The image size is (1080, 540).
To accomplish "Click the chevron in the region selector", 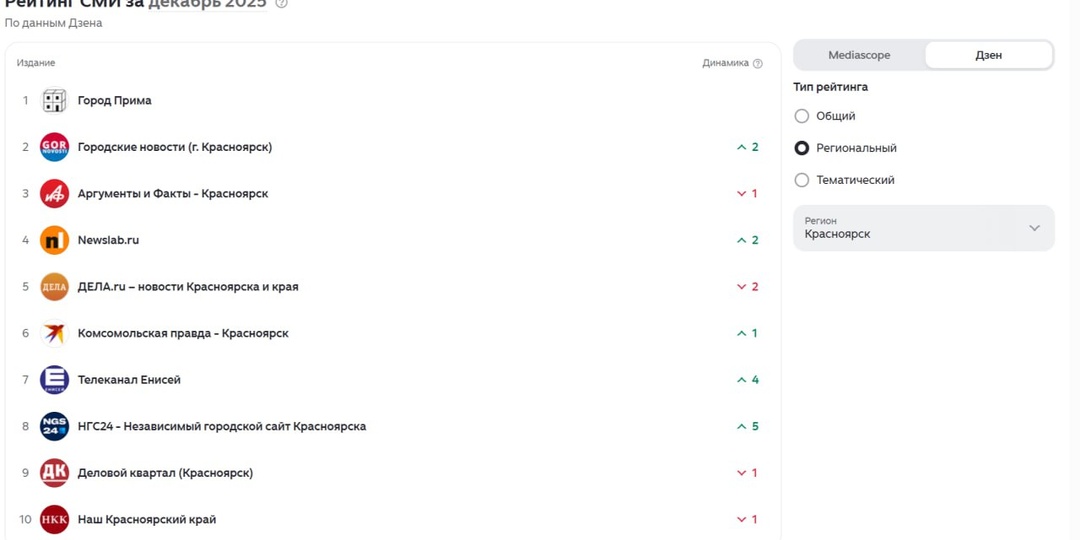I will (1035, 228).
